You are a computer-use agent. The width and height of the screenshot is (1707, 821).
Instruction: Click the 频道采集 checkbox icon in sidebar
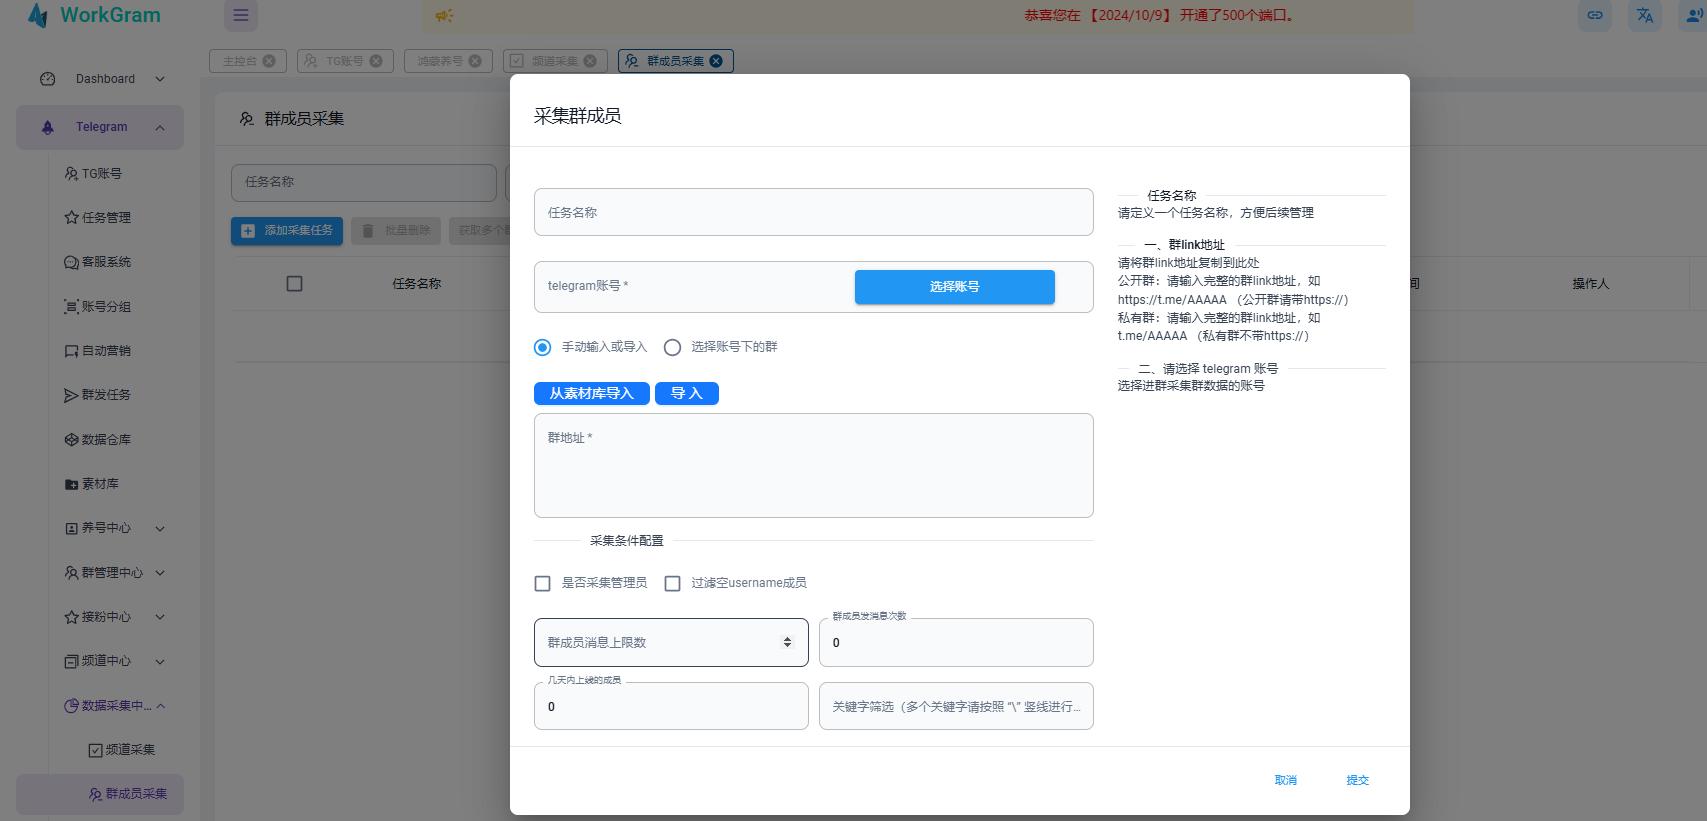click(95, 750)
